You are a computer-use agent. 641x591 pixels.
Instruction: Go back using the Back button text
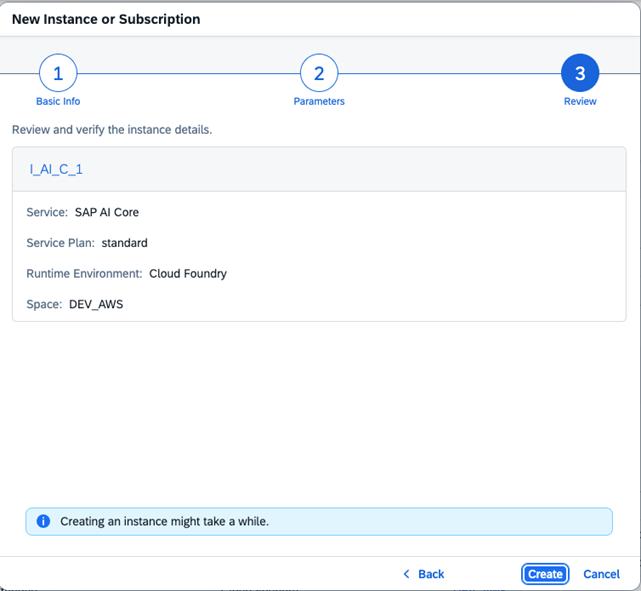point(431,574)
